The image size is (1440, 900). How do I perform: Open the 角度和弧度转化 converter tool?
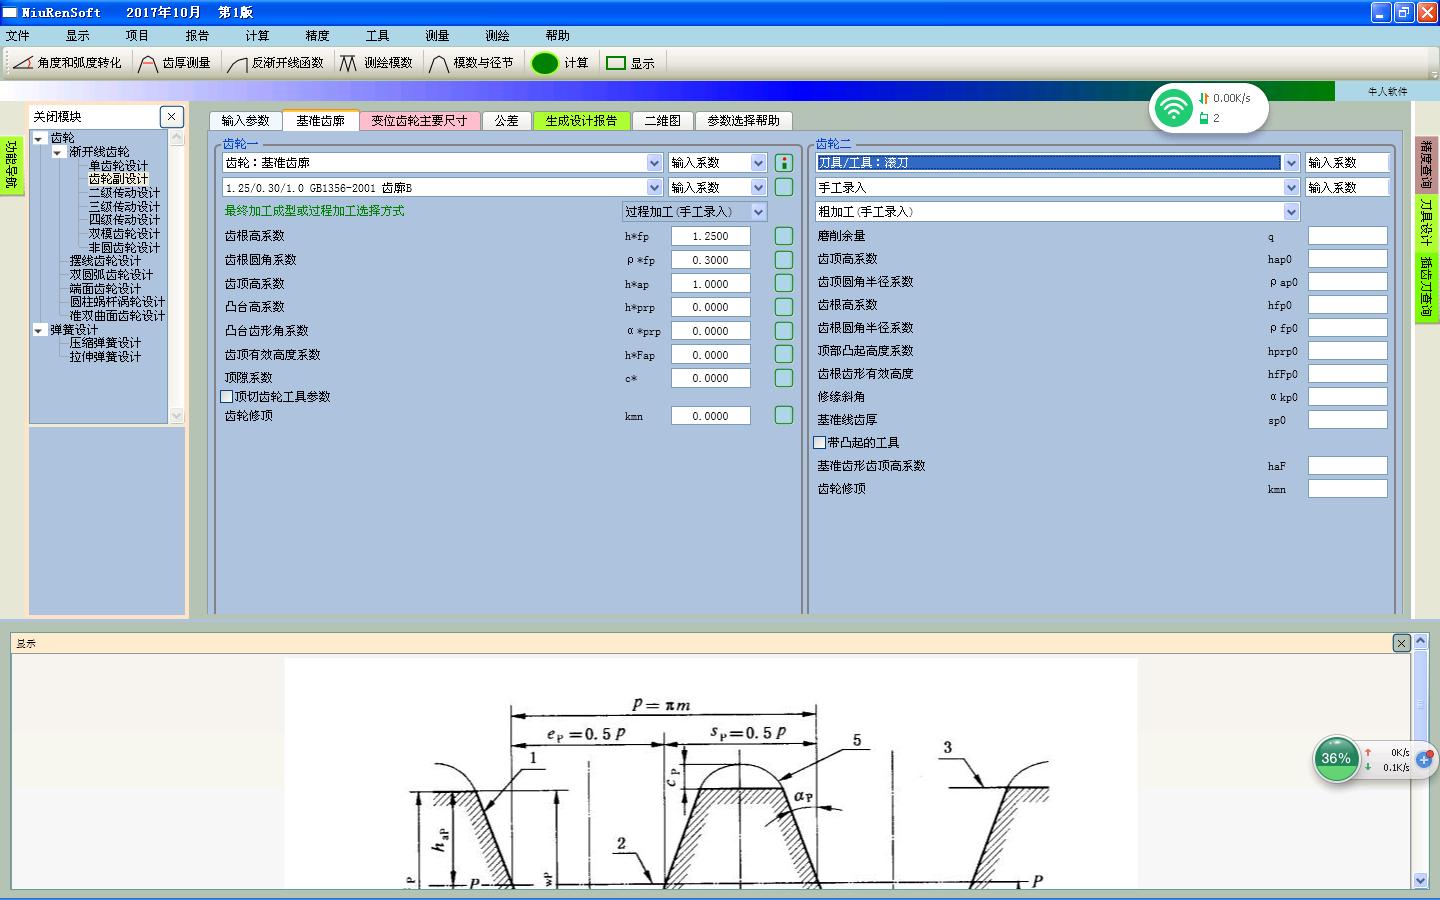pyautogui.click(x=67, y=63)
